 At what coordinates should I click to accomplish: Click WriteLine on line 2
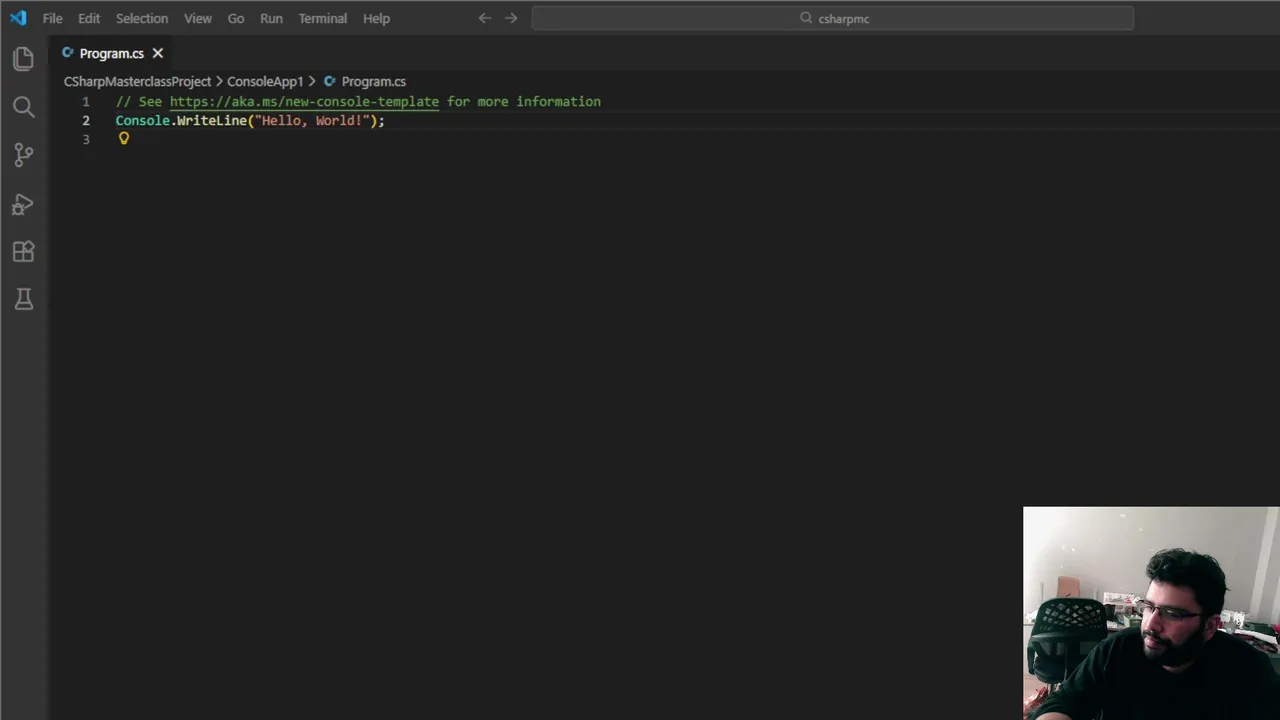click(212, 120)
